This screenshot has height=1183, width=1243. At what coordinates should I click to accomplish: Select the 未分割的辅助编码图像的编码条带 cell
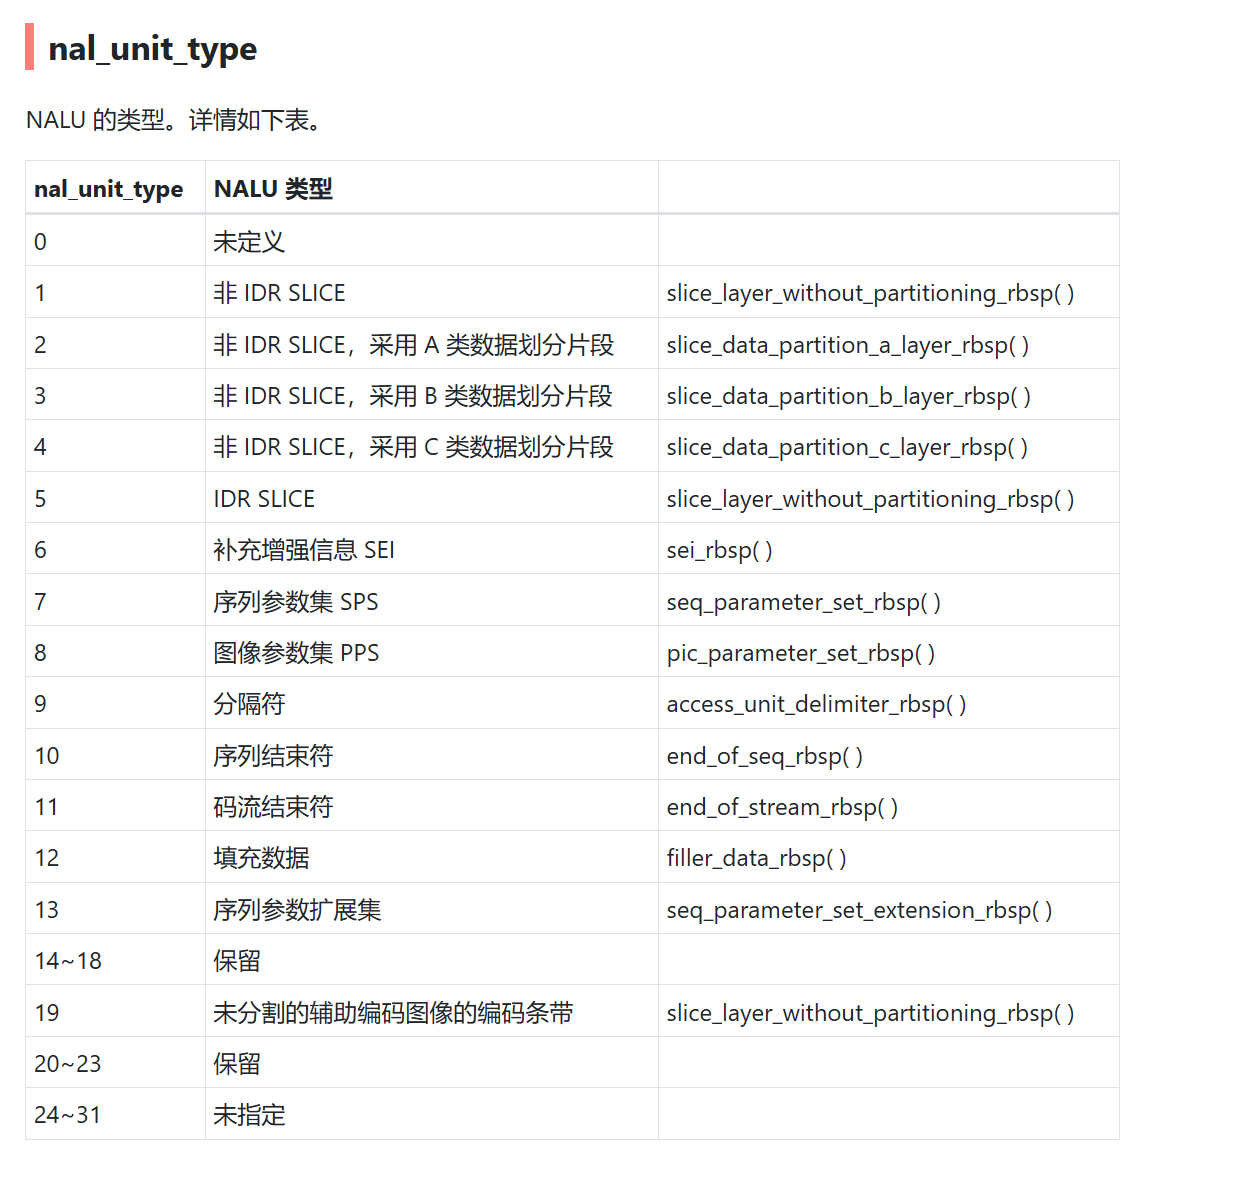click(393, 1013)
